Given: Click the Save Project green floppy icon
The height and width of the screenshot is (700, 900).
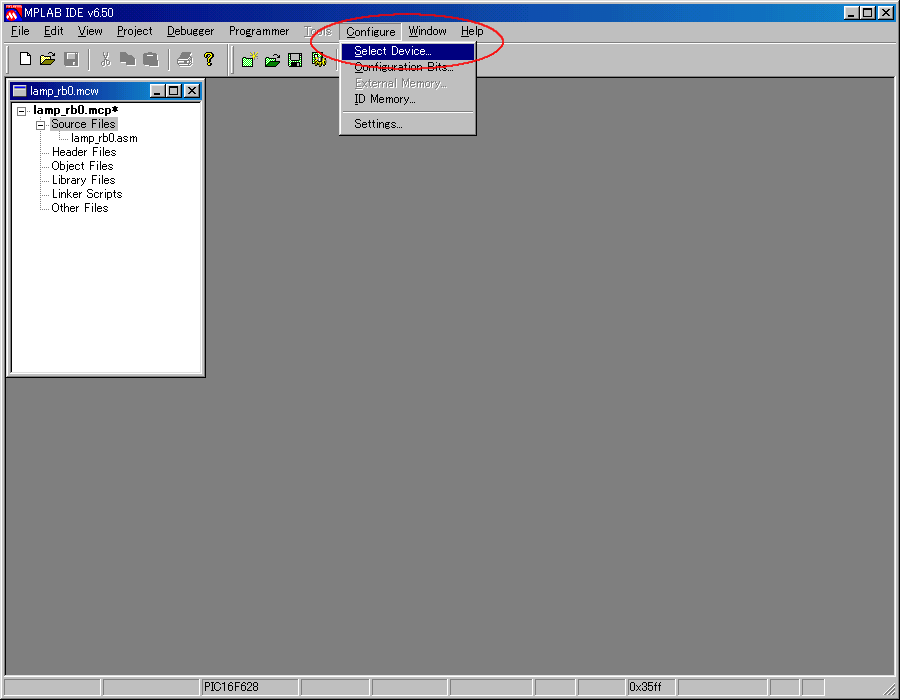Looking at the screenshot, I should coord(295,60).
